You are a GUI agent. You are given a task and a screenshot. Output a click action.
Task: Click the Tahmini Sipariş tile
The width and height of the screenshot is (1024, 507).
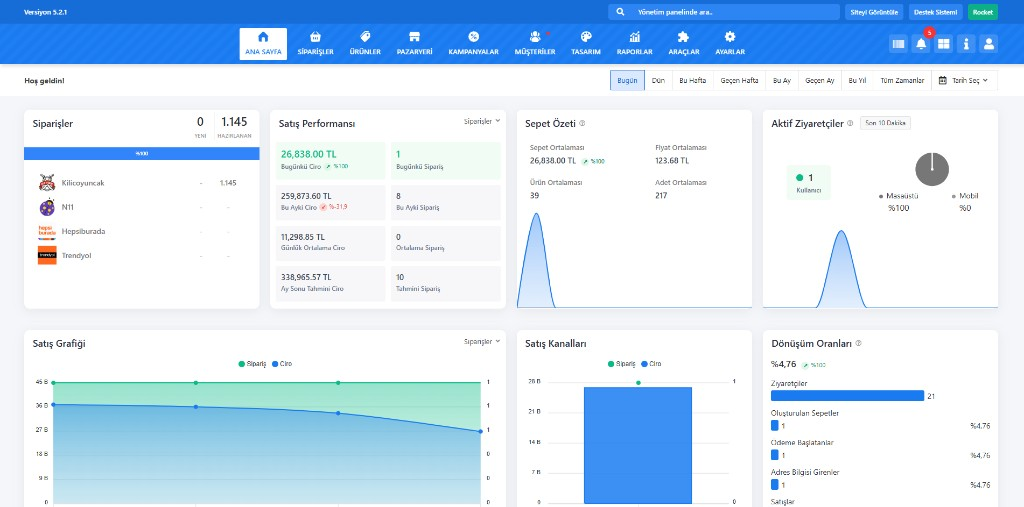point(445,283)
